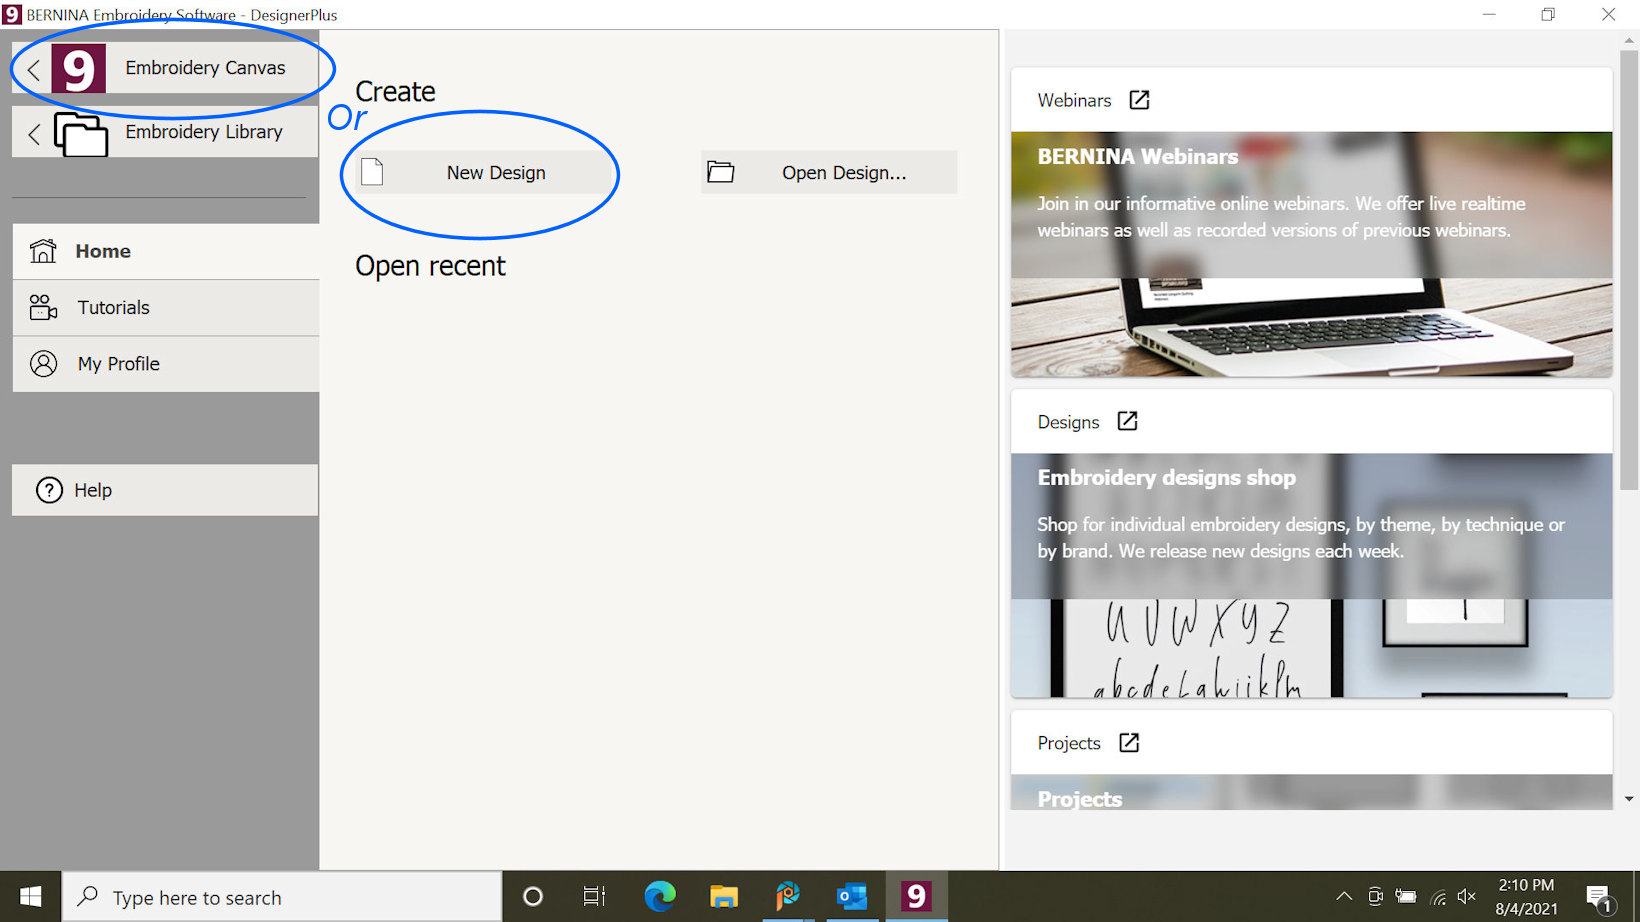1640x922 pixels.
Task: Click the Open Design folder icon
Action: click(720, 172)
